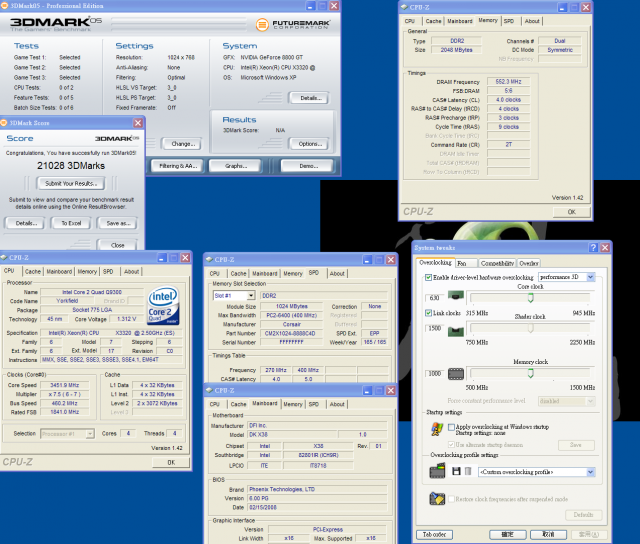Click the 確定 button in System tweaks
640x544 pixels.
point(507,534)
